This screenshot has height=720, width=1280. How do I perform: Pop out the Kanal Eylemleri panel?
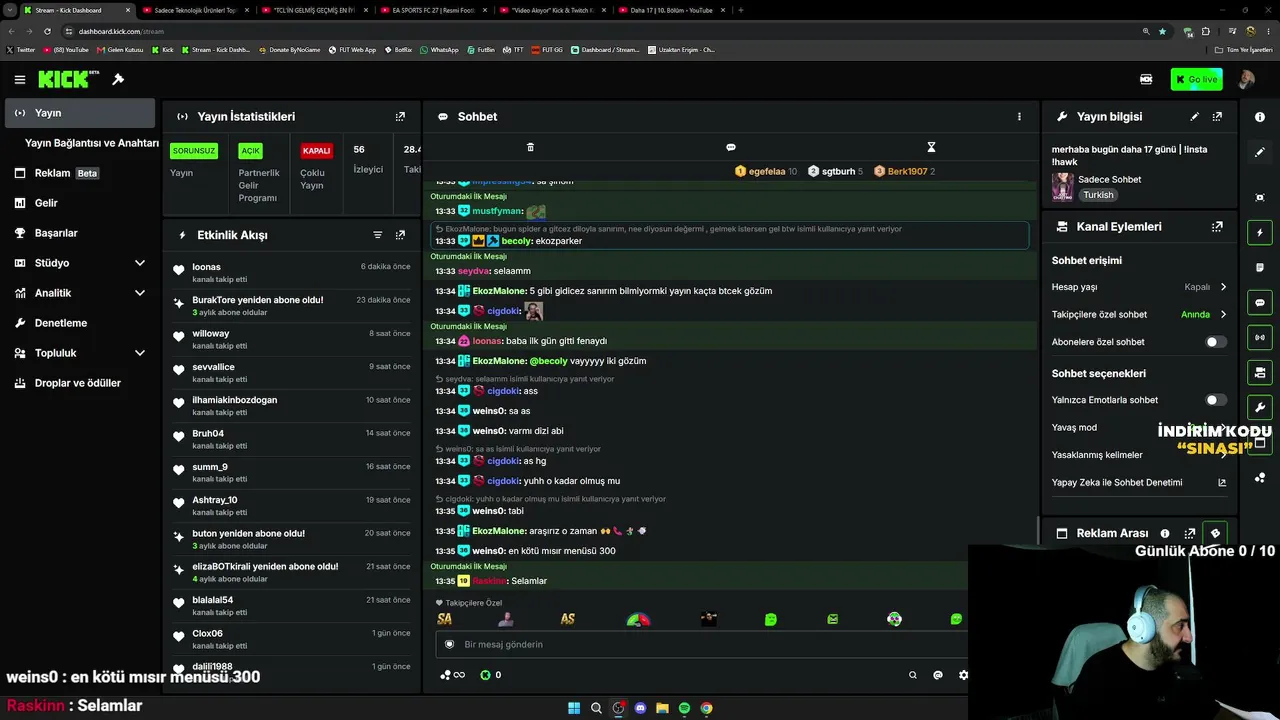click(1217, 226)
